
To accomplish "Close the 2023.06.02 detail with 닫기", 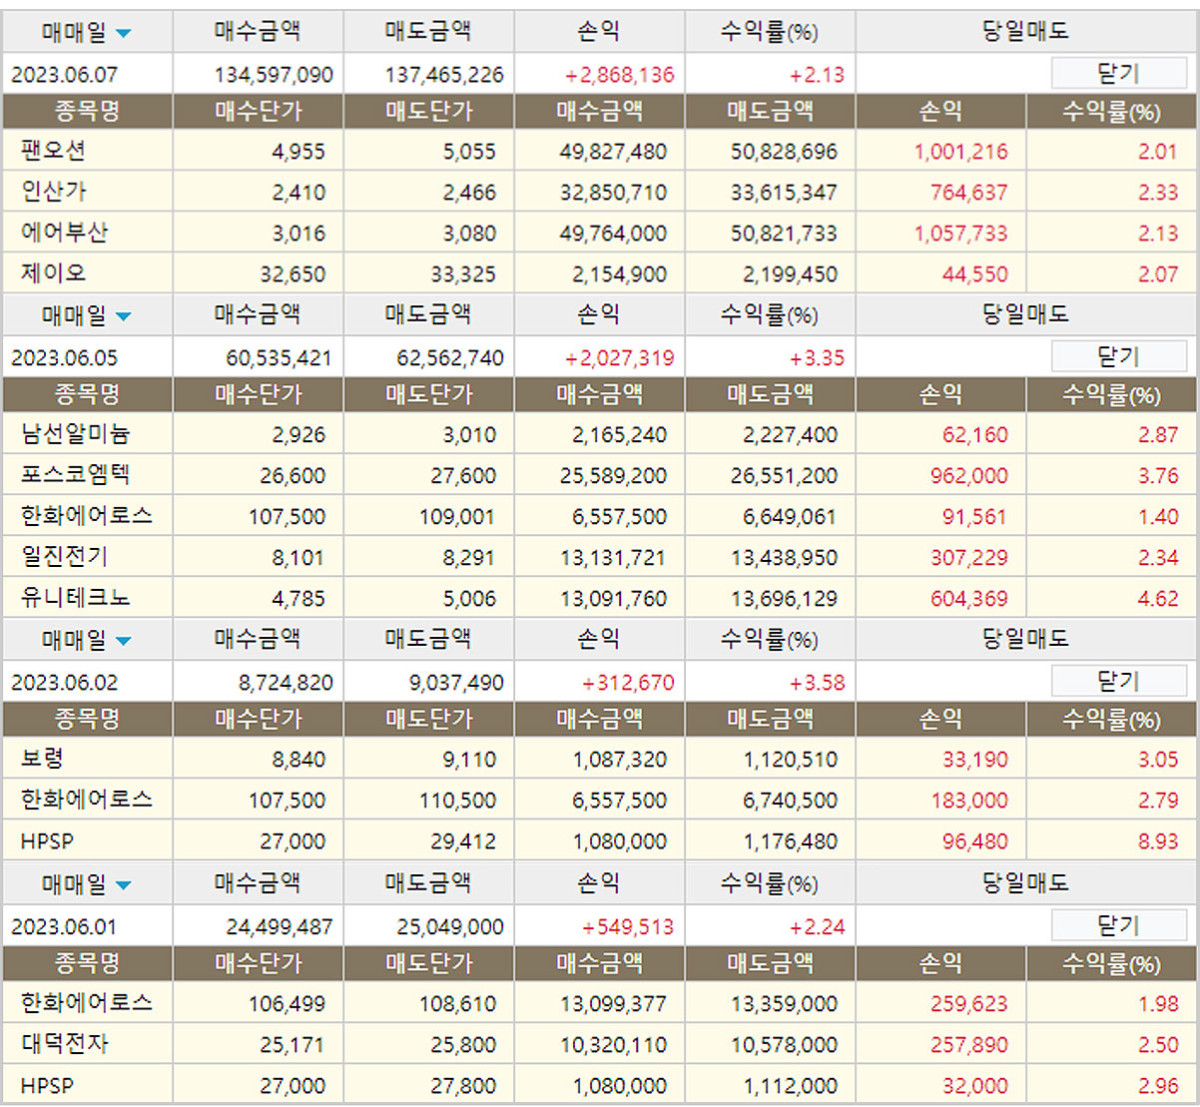I will [x=1118, y=682].
